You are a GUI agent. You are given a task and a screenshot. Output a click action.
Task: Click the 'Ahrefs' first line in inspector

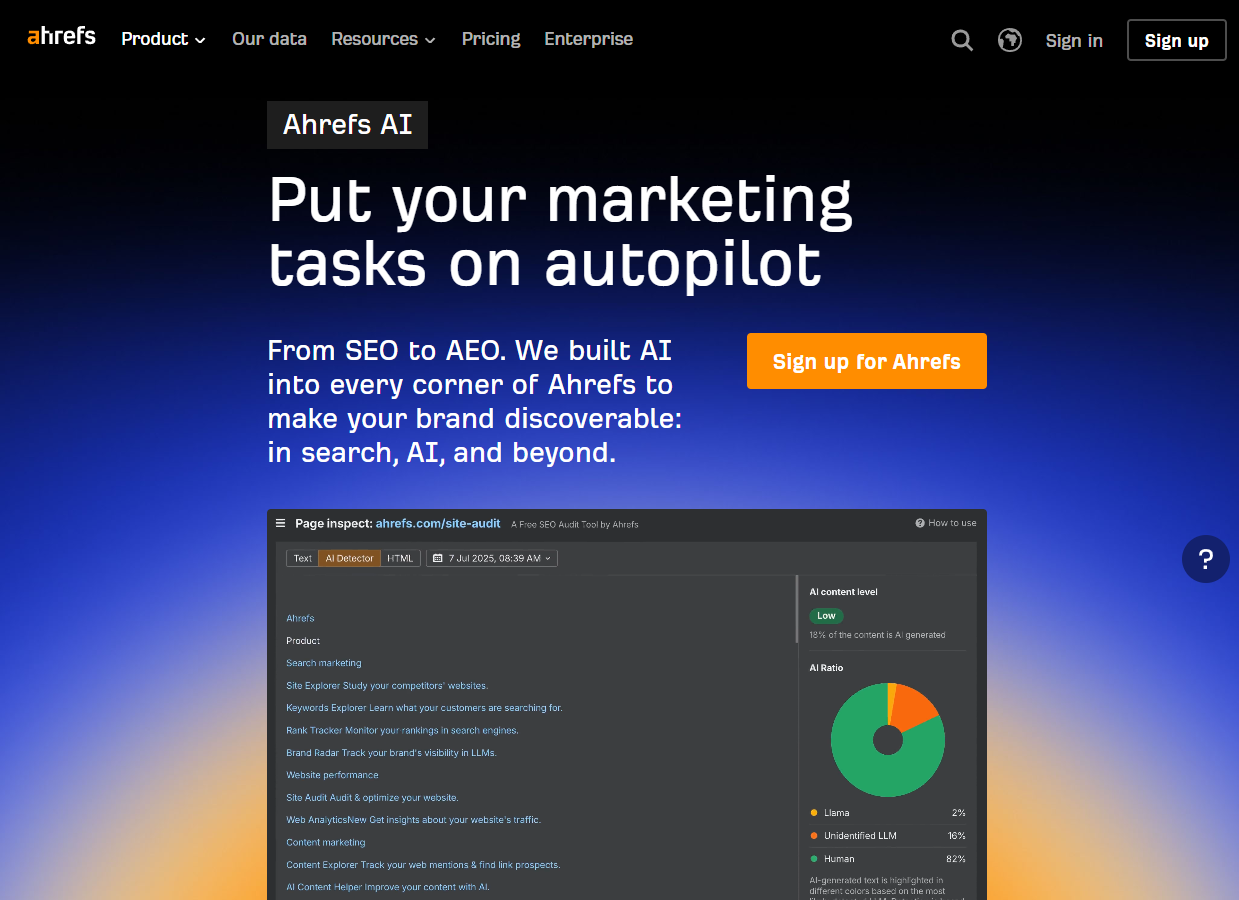300,618
